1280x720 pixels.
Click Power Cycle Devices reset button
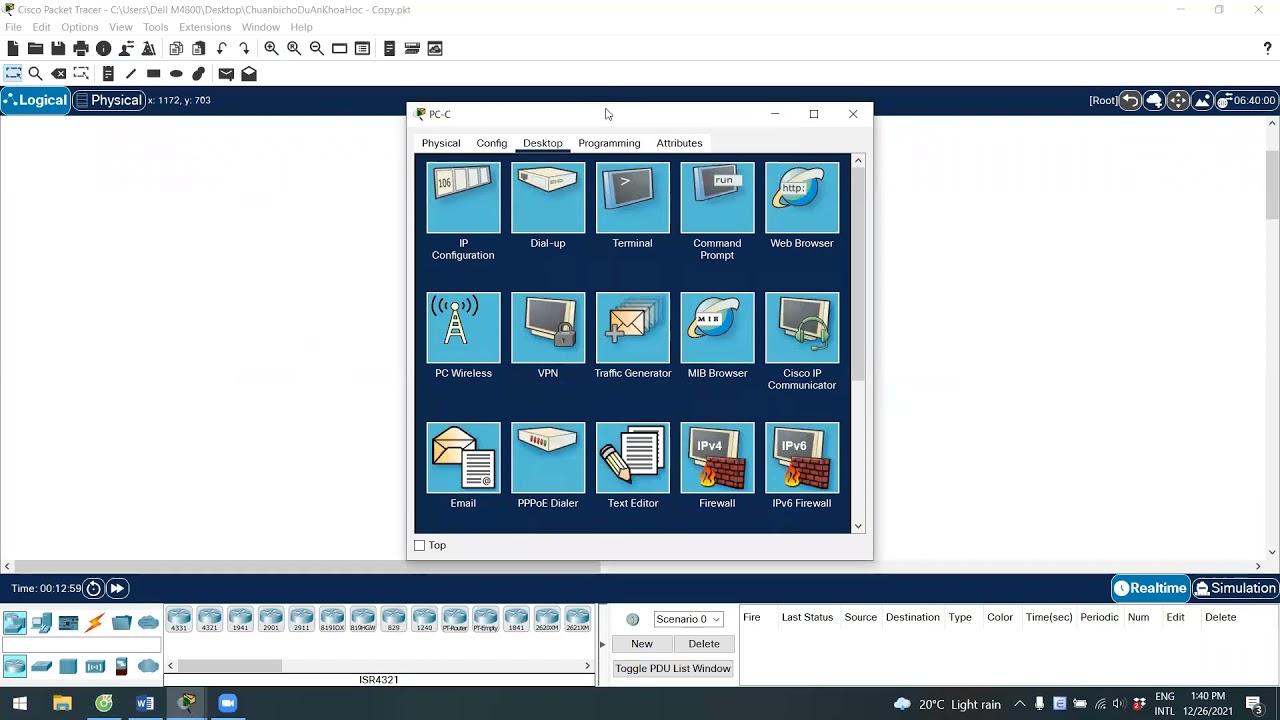tap(93, 588)
